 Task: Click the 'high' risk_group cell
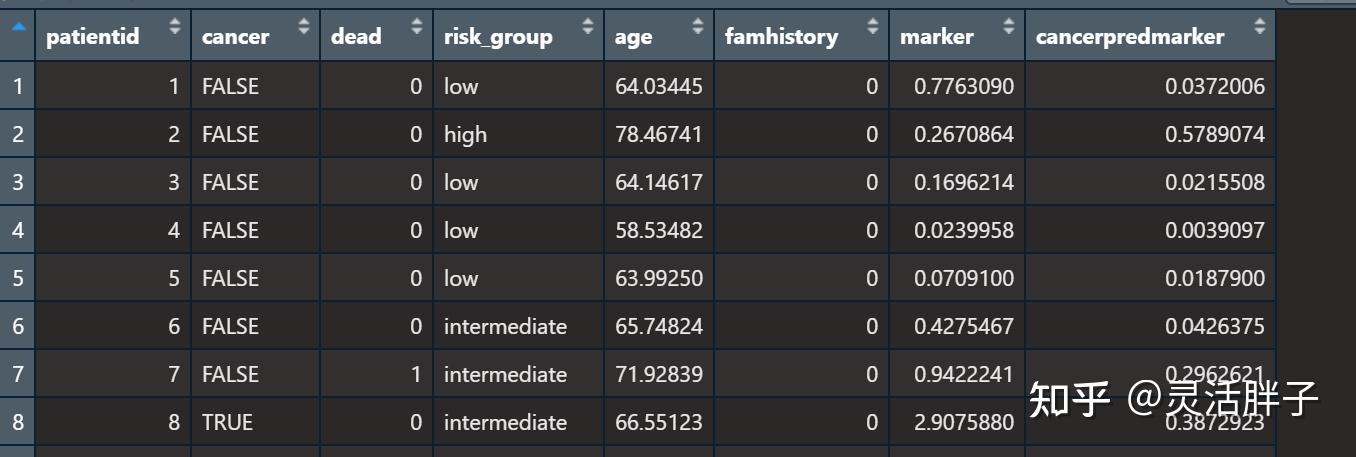pyautogui.click(x=466, y=135)
